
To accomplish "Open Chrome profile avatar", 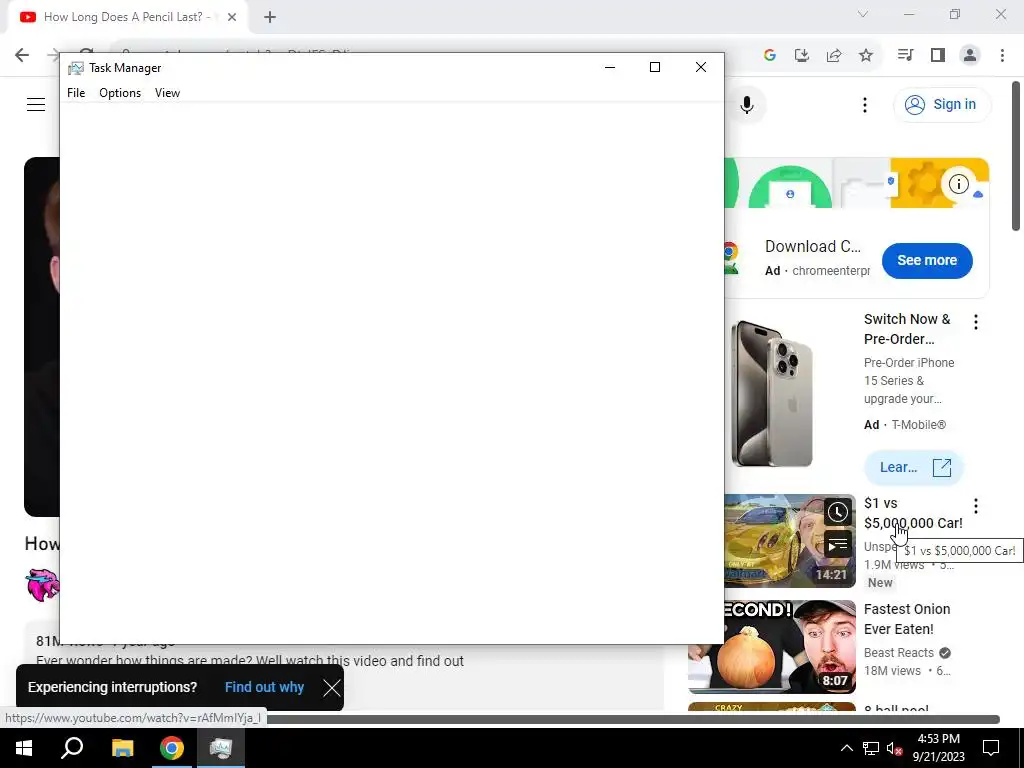I will pos(970,55).
